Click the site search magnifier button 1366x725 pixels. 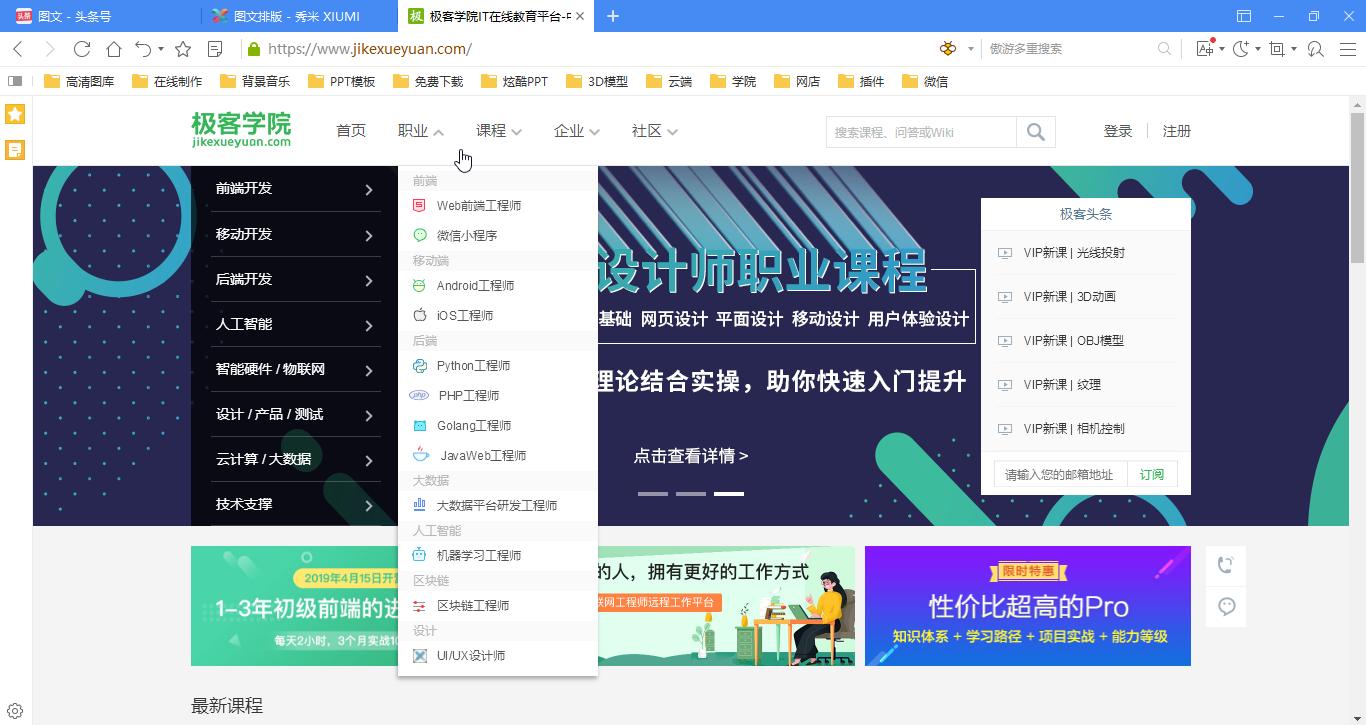pos(1036,132)
